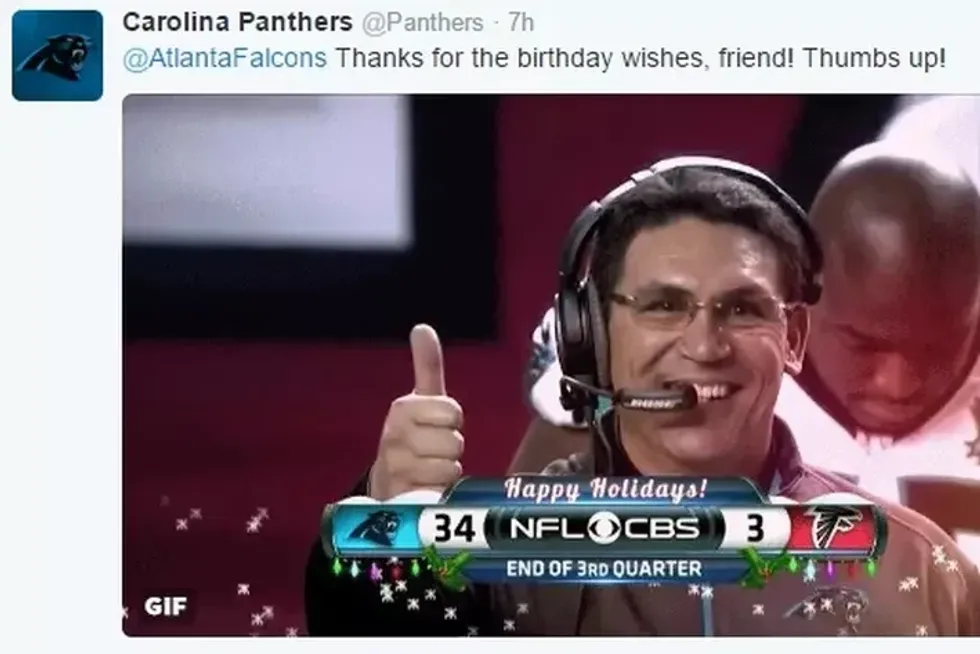
Task: Select the Panthers score of 34
Action: pos(454,529)
